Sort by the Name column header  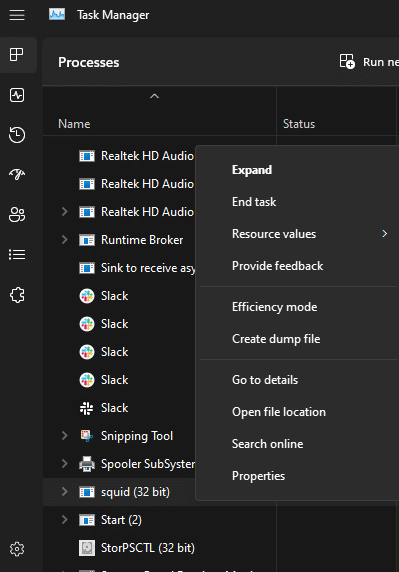click(74, 124)
